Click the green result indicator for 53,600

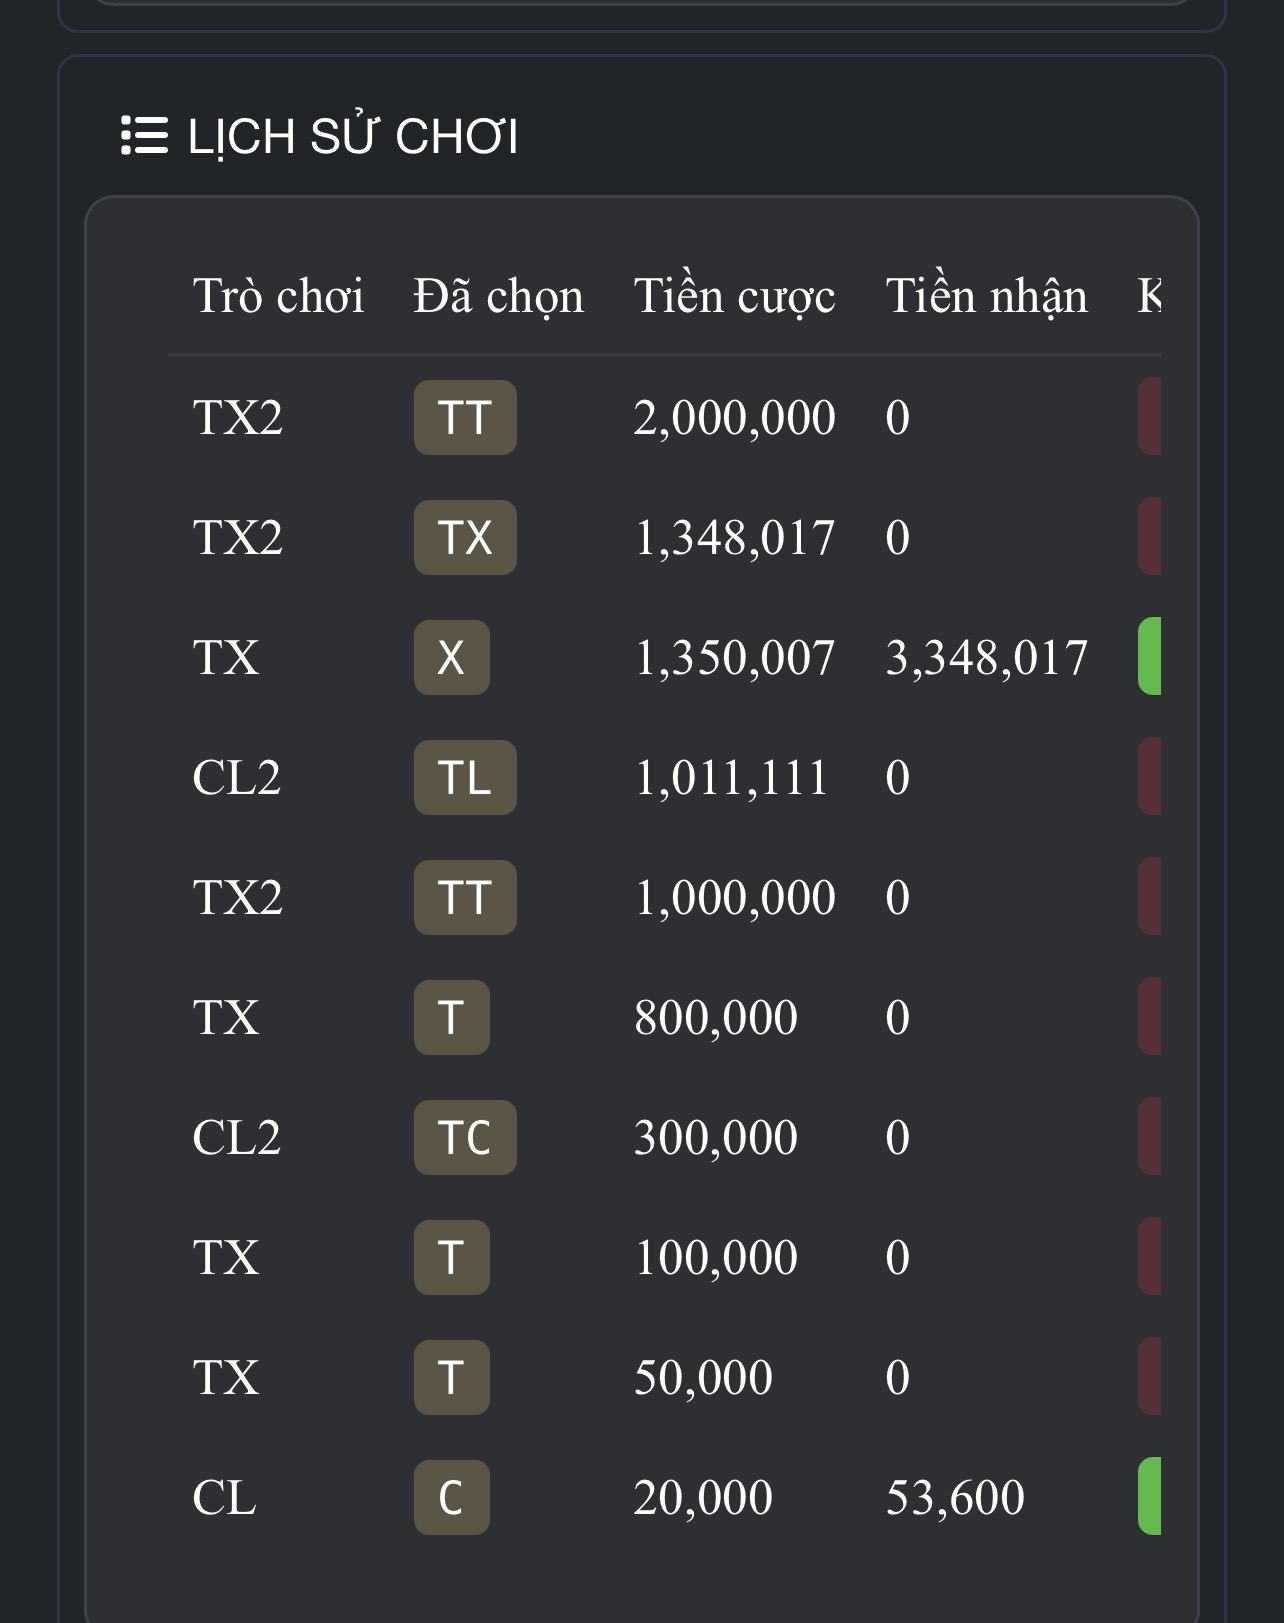tap(1150, 1496)
